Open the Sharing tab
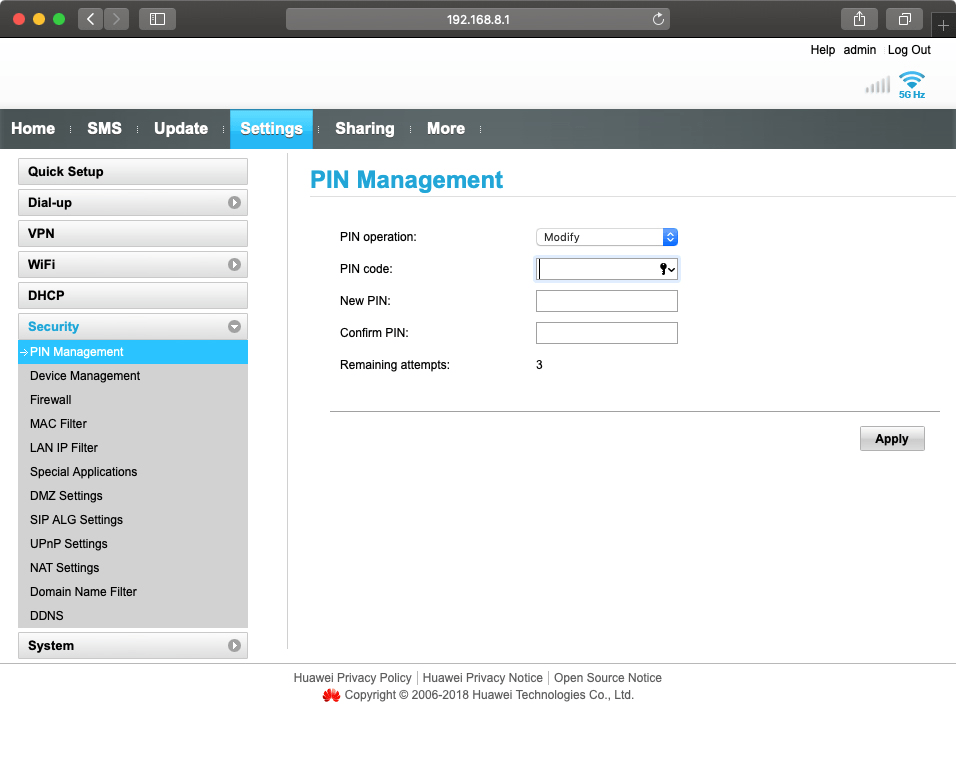The image size is (956, 777). (x=364, y=129)
